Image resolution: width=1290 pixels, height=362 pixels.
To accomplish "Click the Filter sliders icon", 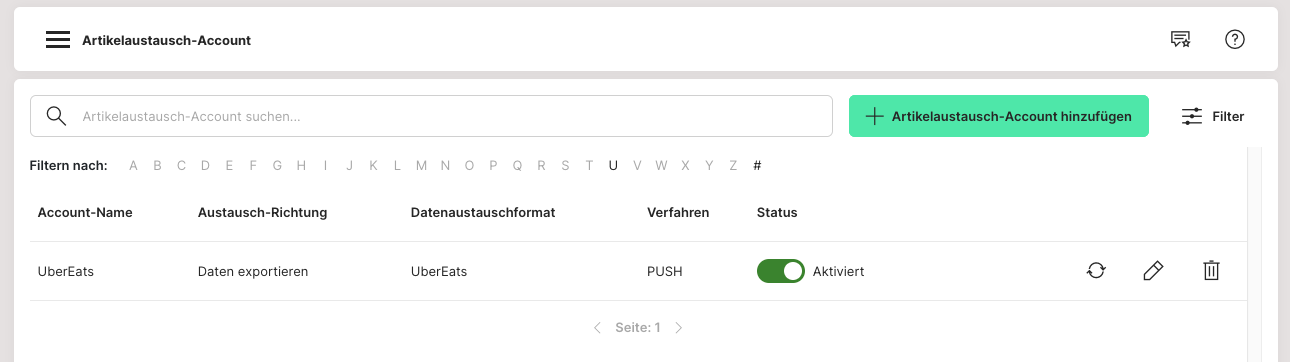I will (x=1192, y=116).
